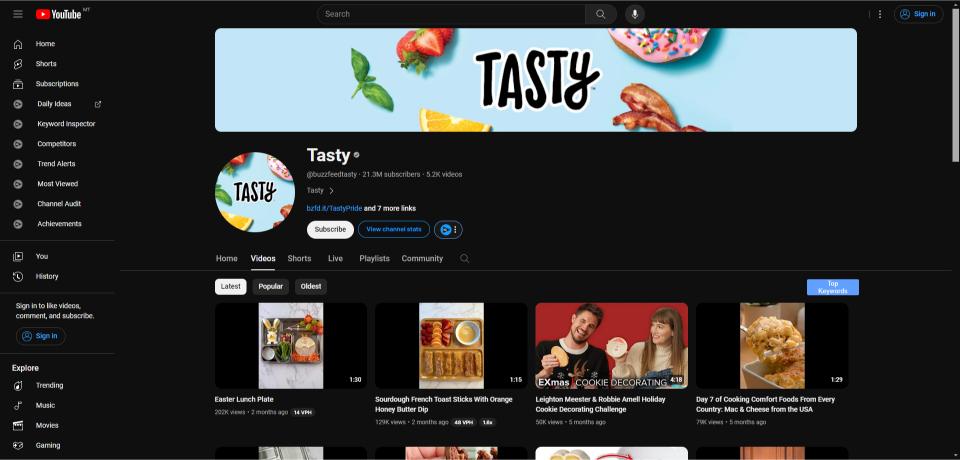Click into the Search field
The height and width of the screenshot is (460, 960).
(451, 14)
